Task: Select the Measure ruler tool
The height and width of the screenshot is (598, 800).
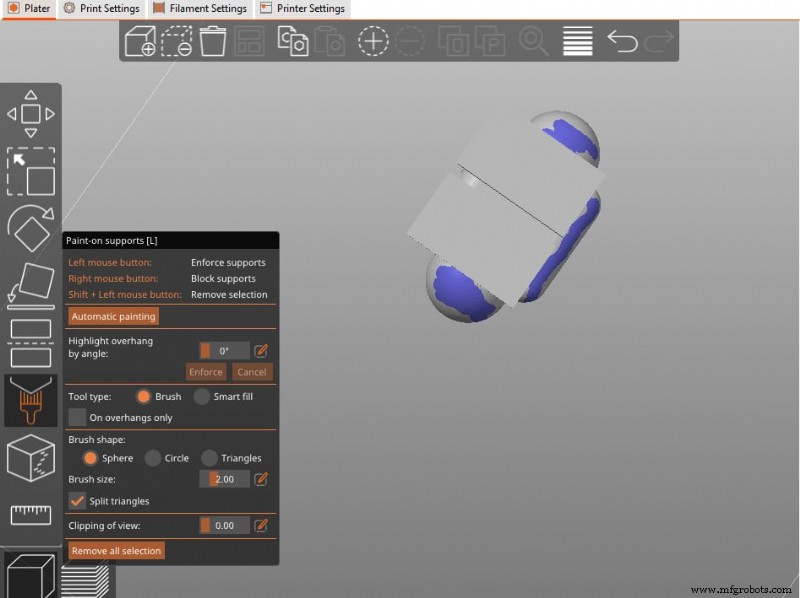Action: coord(31,515)
